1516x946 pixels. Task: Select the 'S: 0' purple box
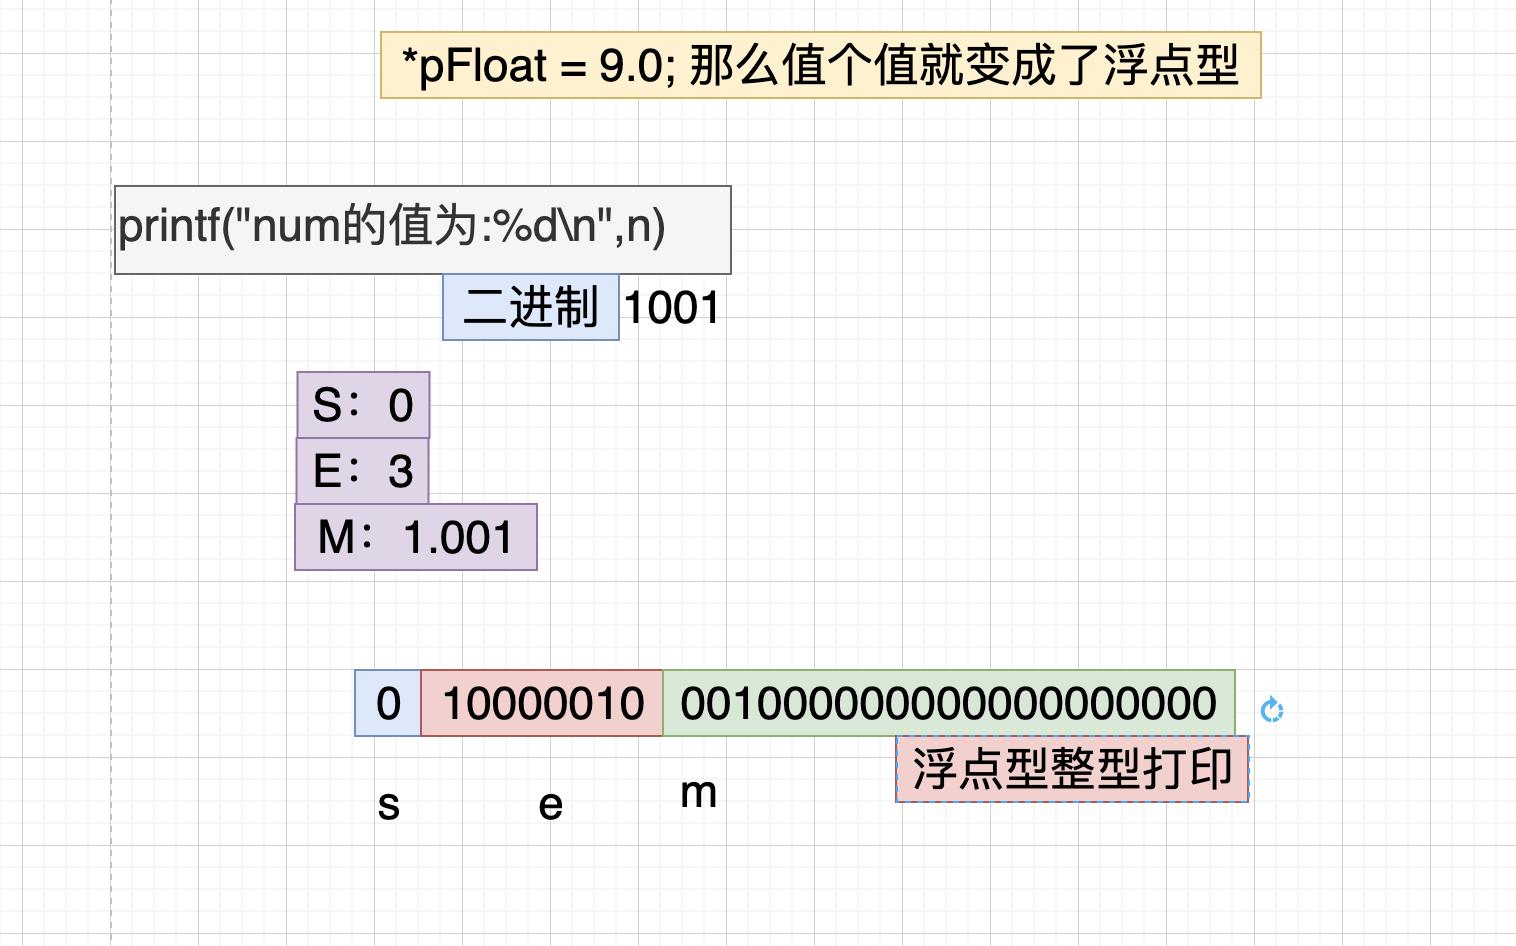click(x=363, y=405)
